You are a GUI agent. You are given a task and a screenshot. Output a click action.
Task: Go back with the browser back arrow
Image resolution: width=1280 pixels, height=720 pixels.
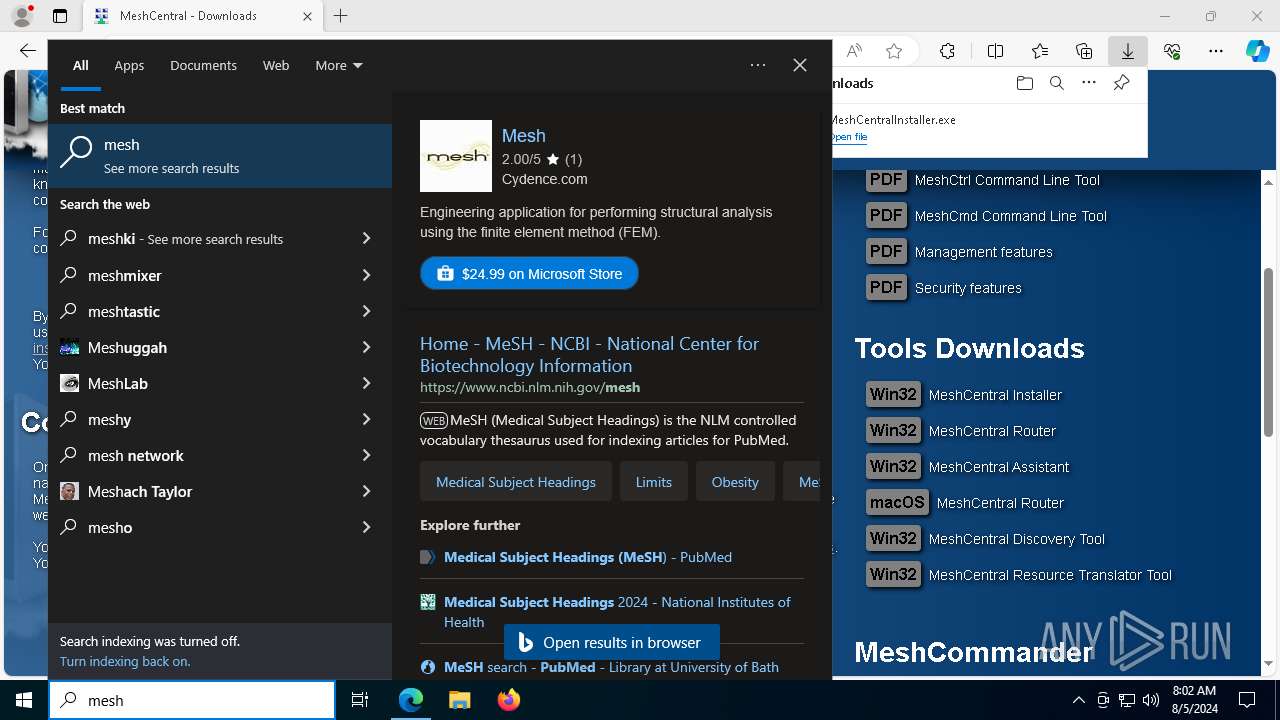click(x=27, y=51)
